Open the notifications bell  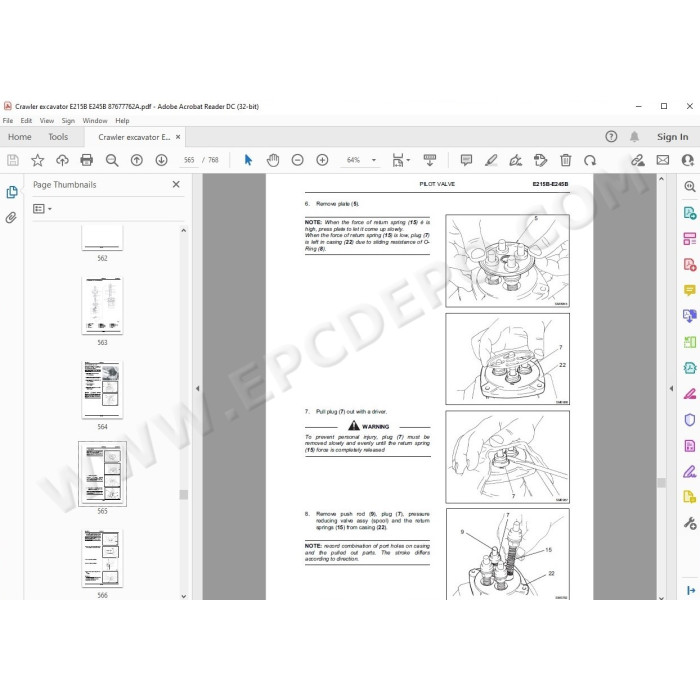pos(634,137)
